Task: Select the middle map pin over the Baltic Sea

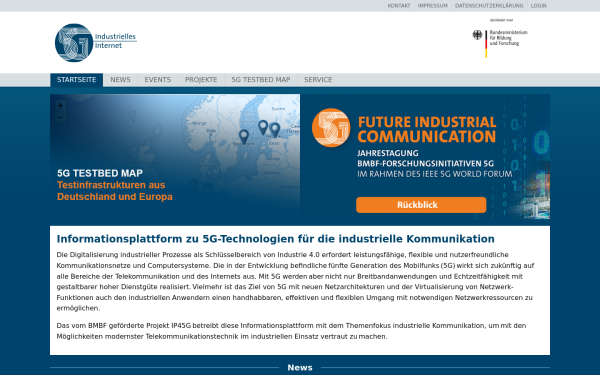Action: 263,127
